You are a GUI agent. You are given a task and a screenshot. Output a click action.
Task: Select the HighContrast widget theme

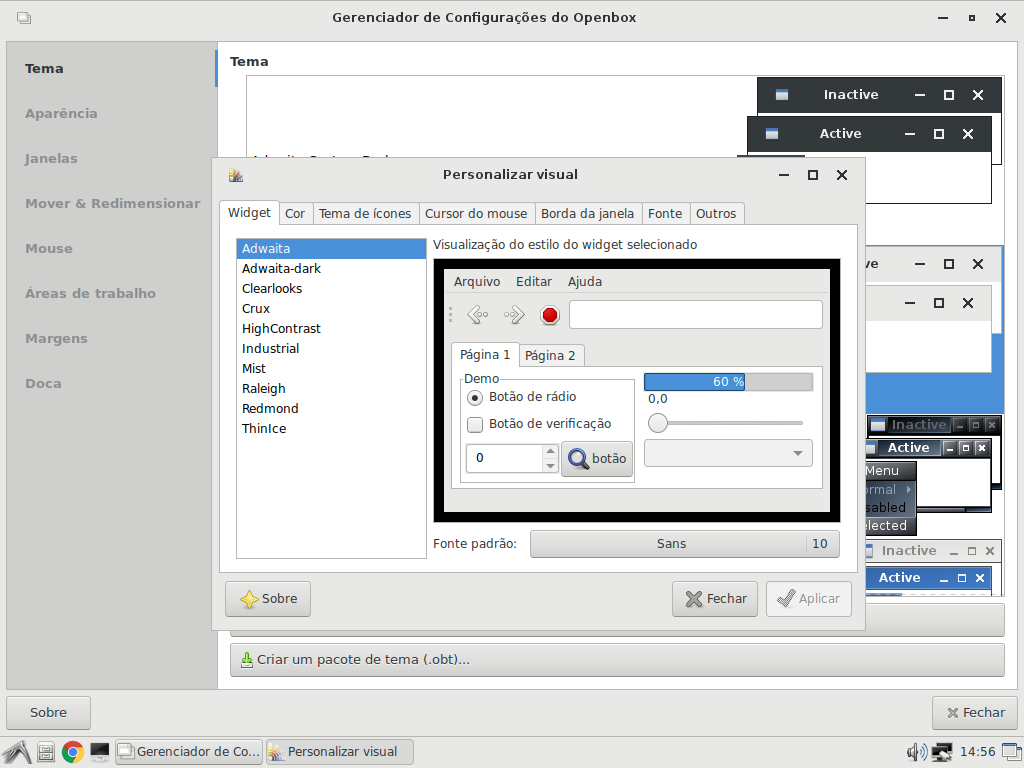click(x=331, y=328)
